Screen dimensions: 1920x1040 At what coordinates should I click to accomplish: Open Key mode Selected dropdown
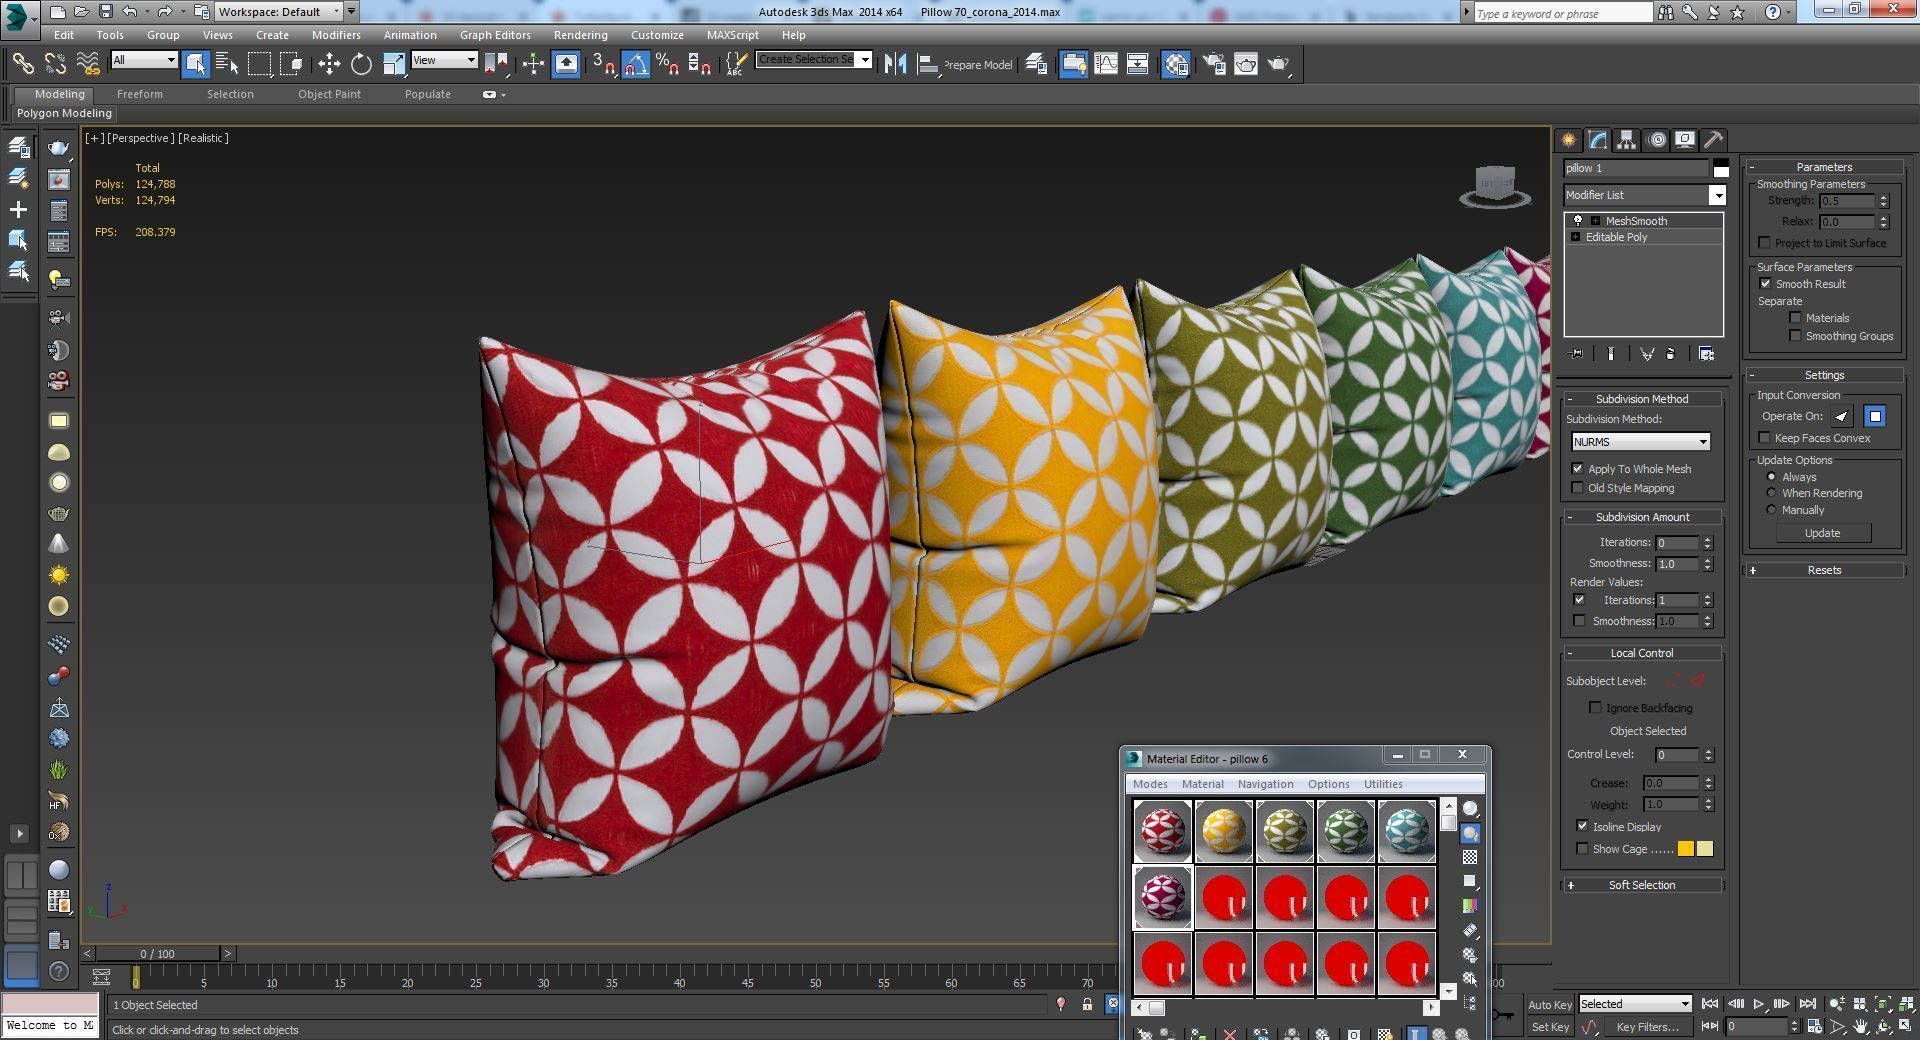coord(1636,1004)
